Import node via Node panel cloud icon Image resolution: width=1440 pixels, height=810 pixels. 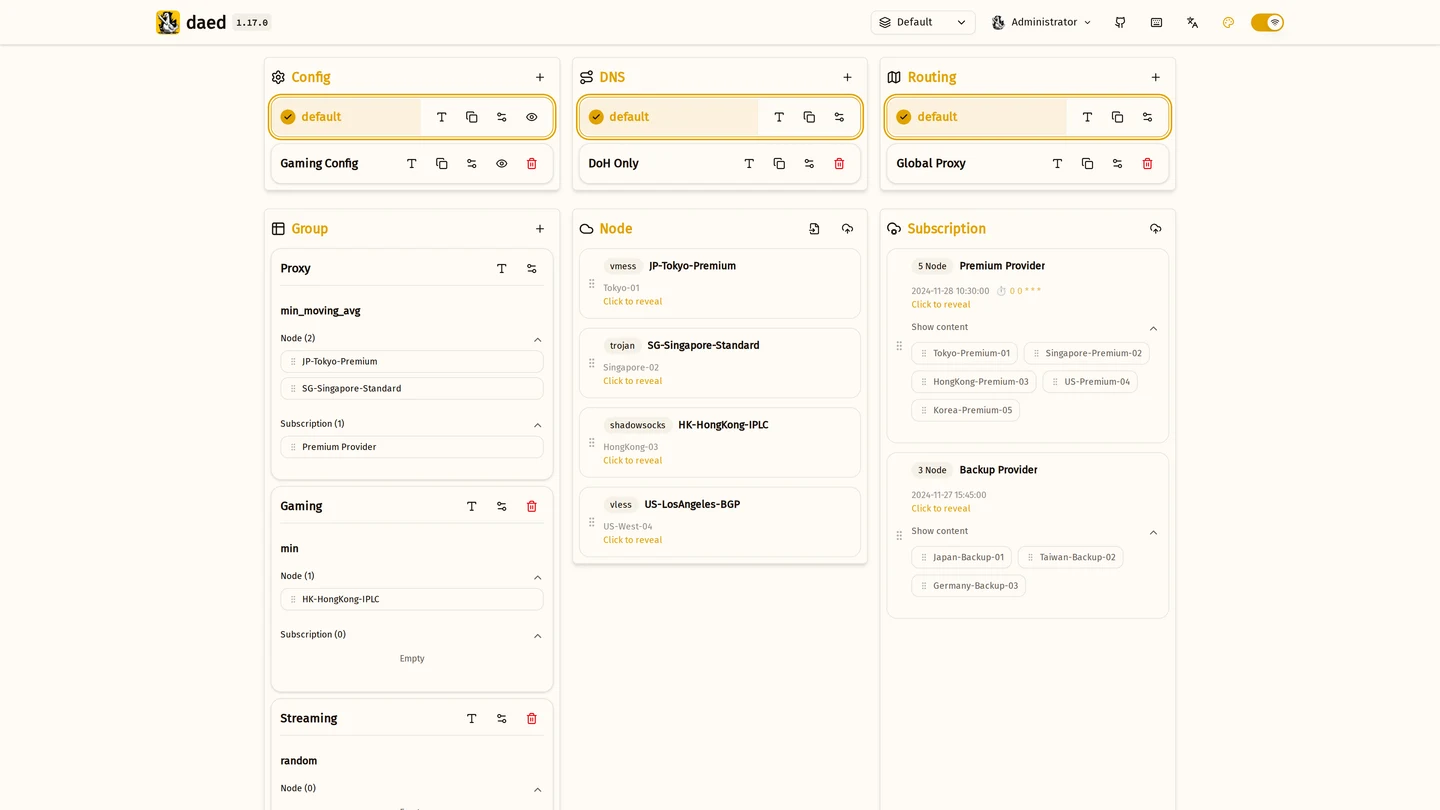(x=847, y=229)
